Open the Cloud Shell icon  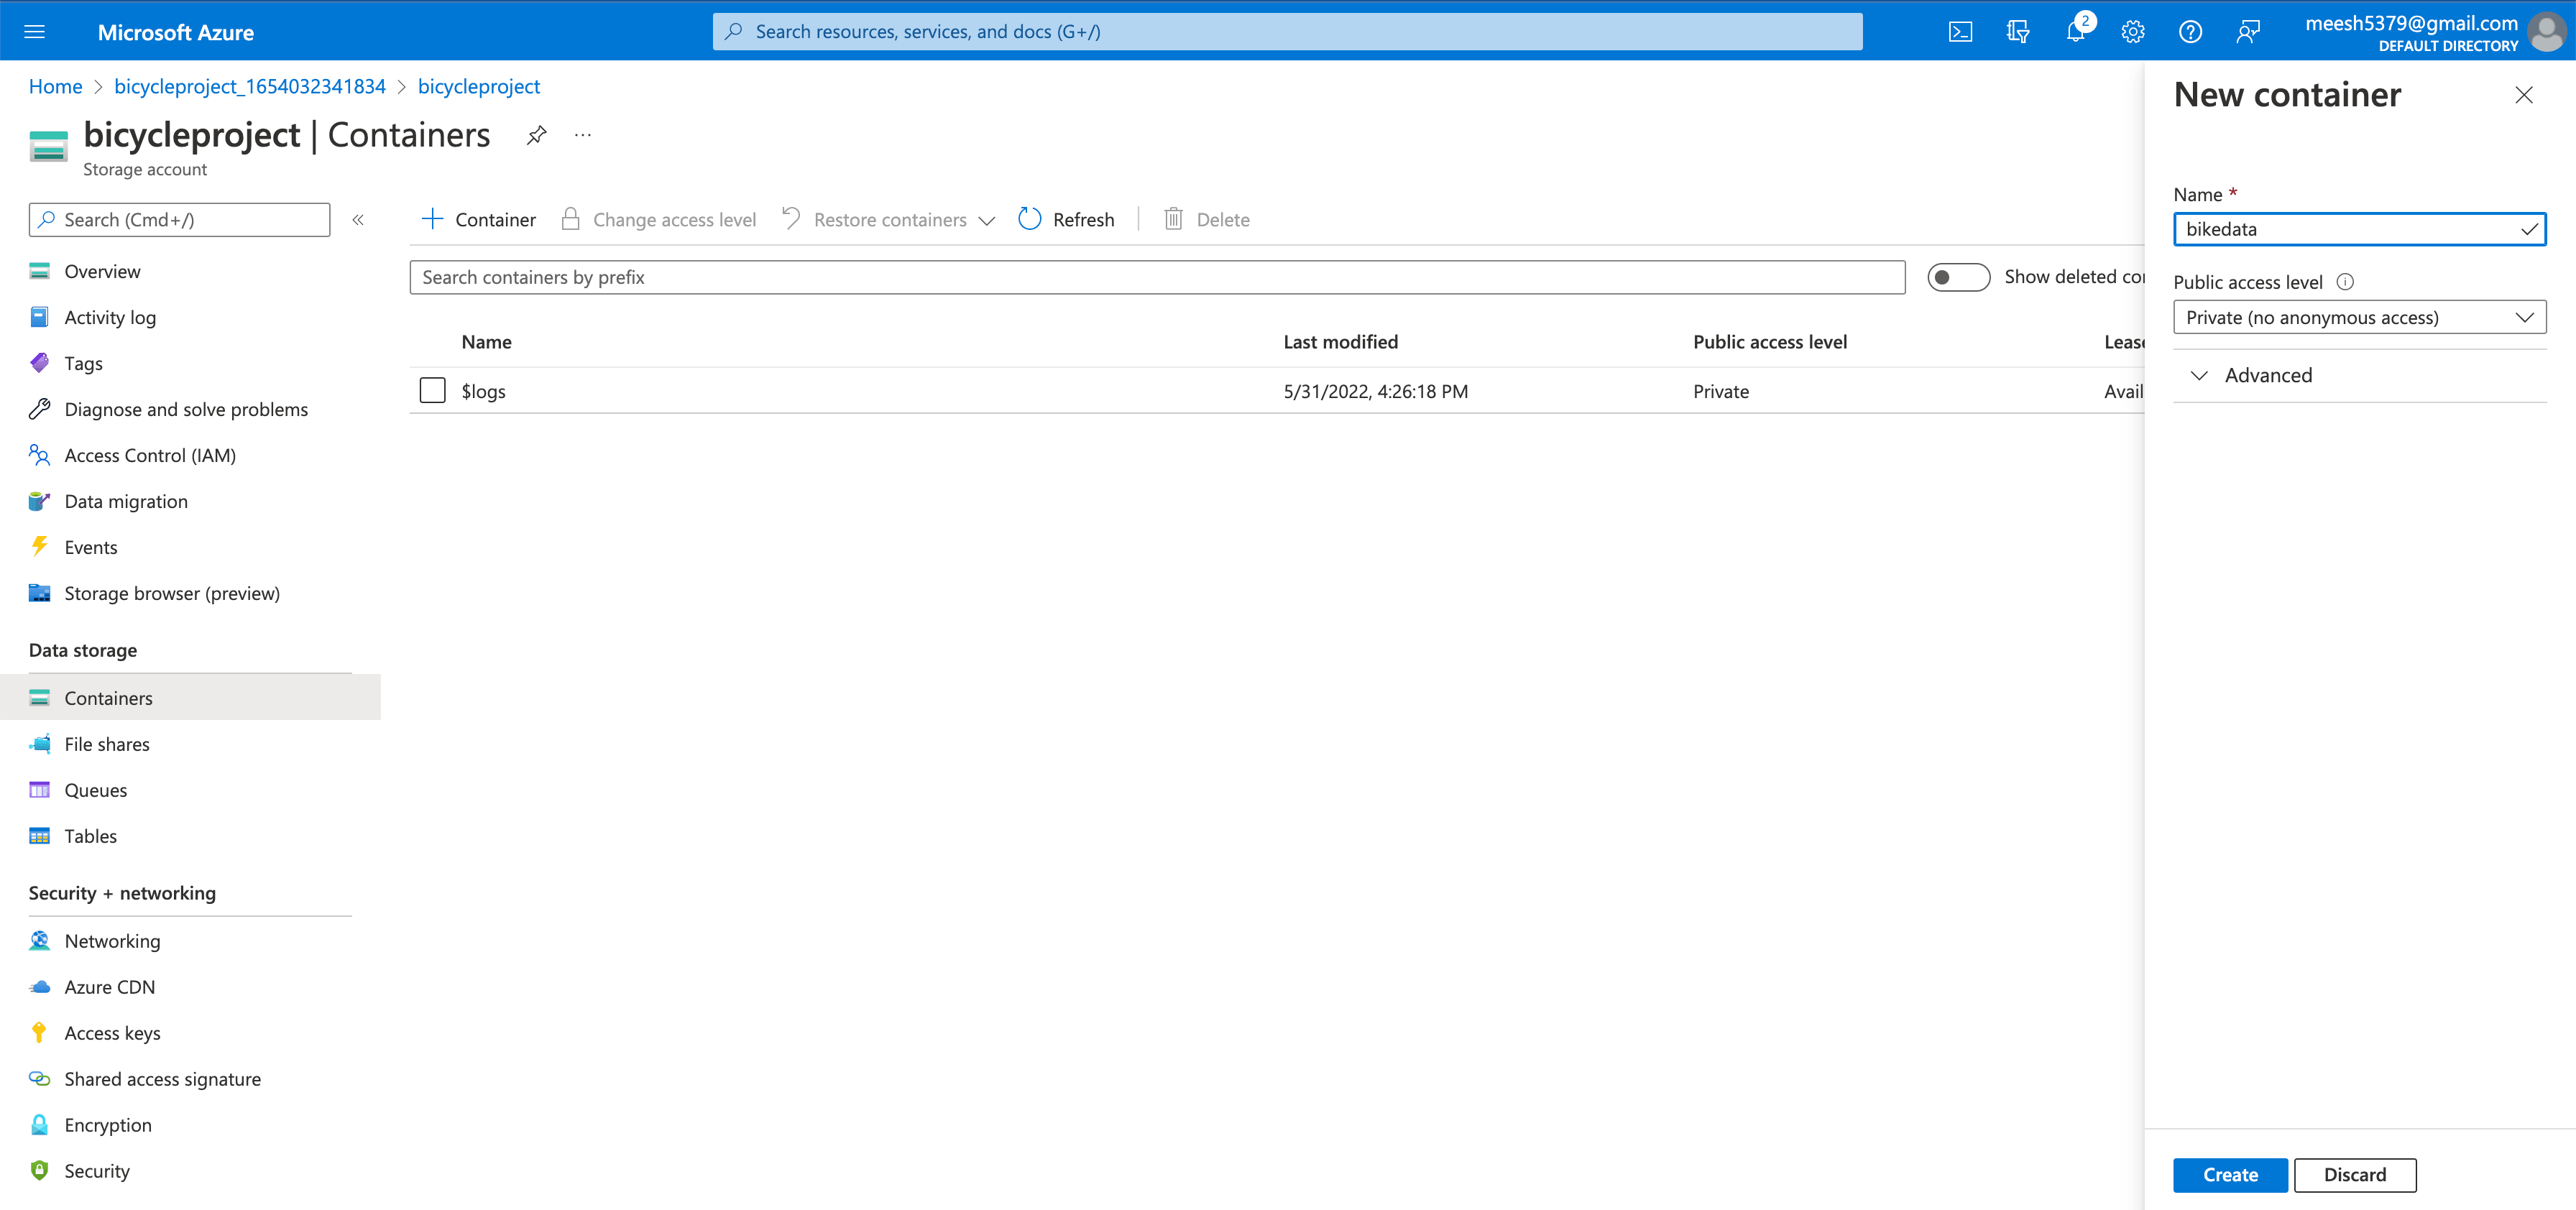(1960, 32)
